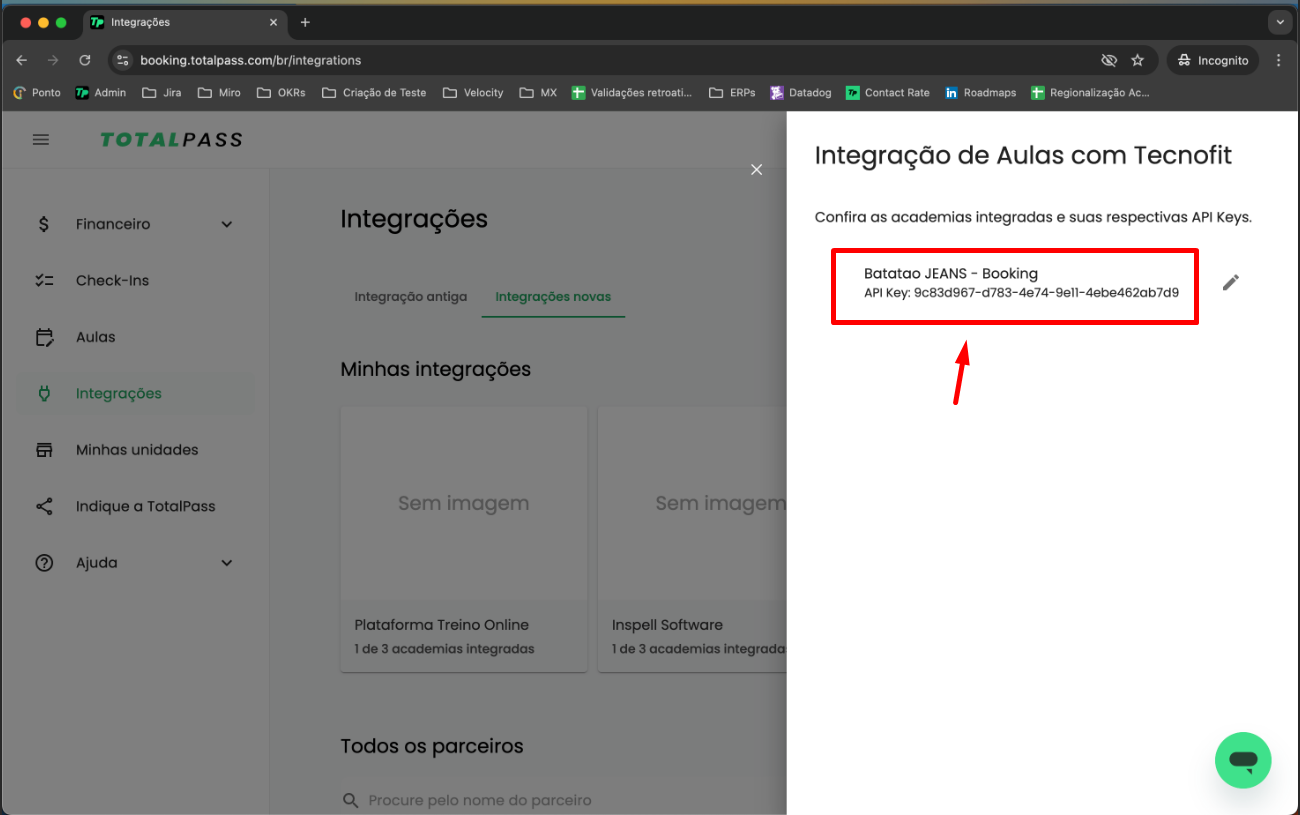Click the Integração de Aulas com Tecnofit title
Screen dimensions: 1300x815
point(1023,155)
